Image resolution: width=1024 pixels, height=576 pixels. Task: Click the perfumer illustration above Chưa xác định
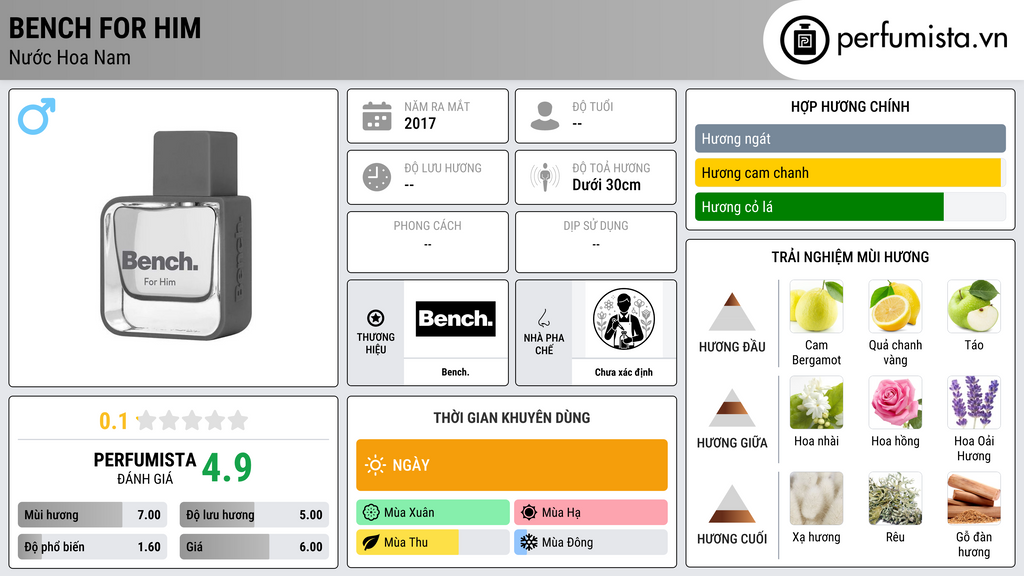[x=624, y=319]
